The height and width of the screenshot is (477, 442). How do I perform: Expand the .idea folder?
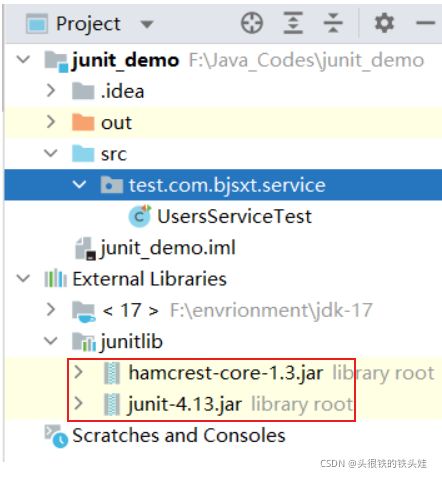tap(51, 91)
